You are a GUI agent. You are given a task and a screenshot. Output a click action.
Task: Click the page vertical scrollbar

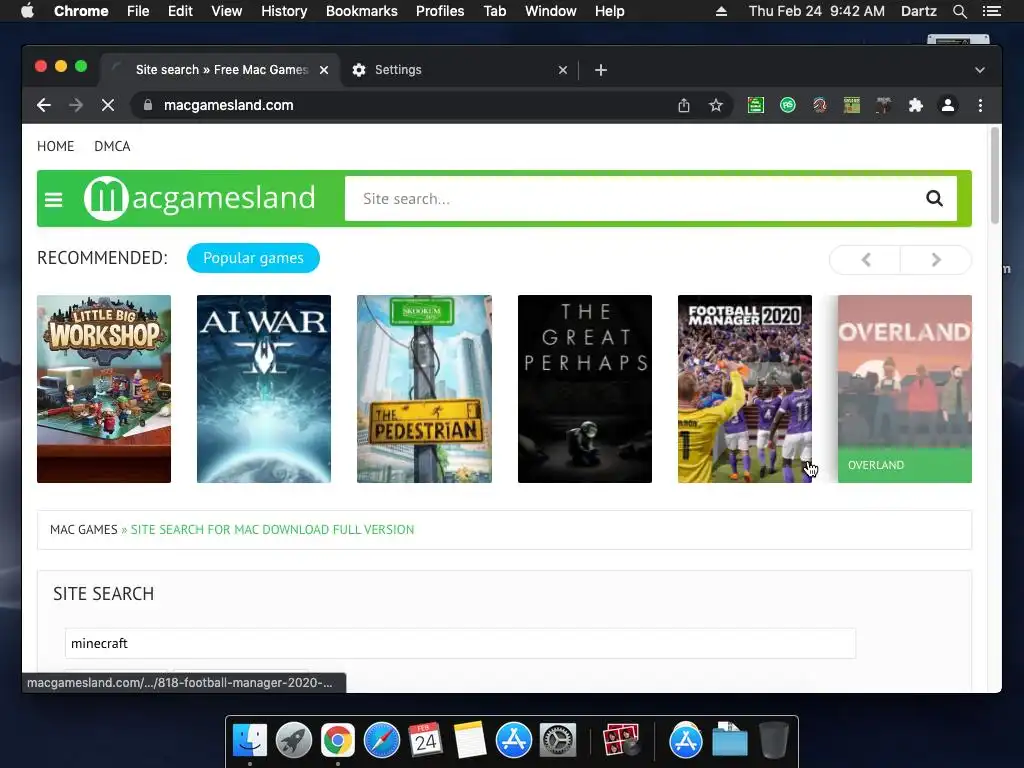pos(995,175)
